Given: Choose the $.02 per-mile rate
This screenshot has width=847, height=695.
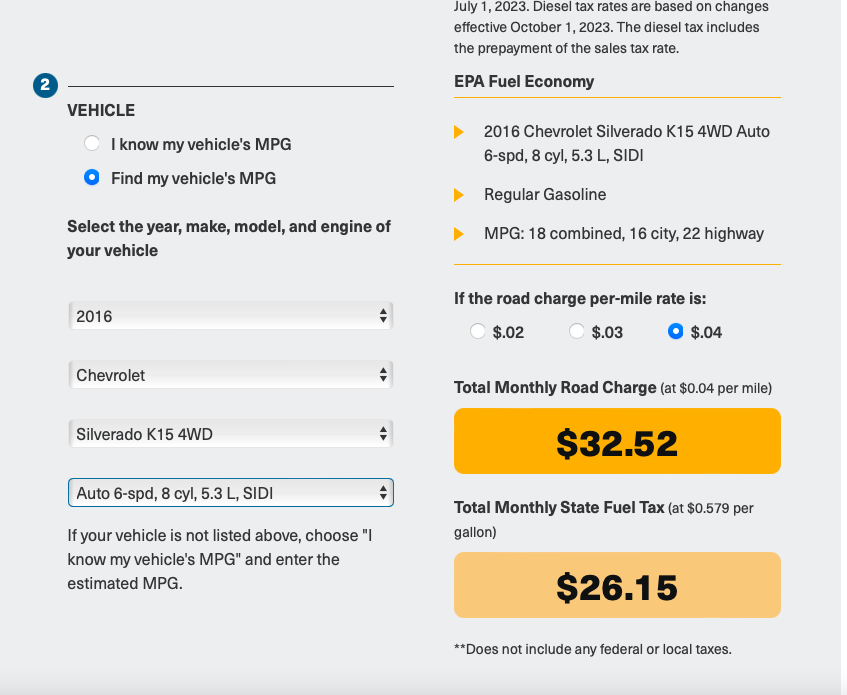Looking at the screenshot, I should pos(478,331).
